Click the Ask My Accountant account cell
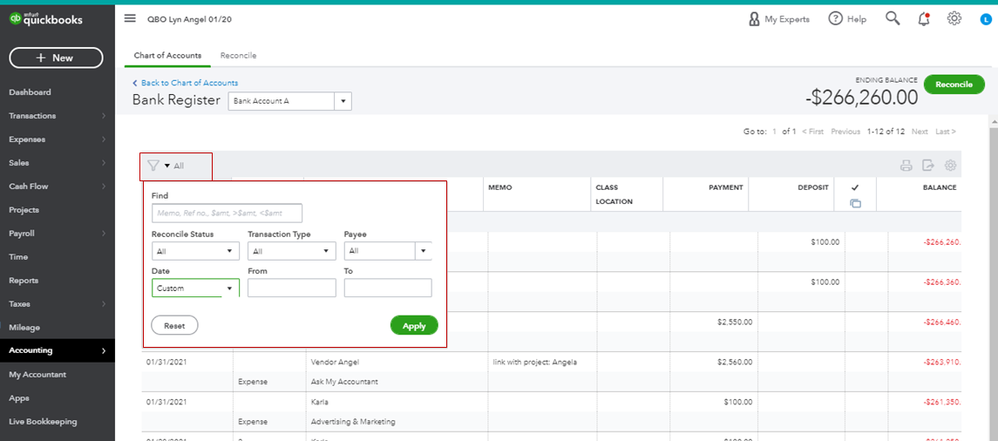998x441 pixels. coord(344,382)
